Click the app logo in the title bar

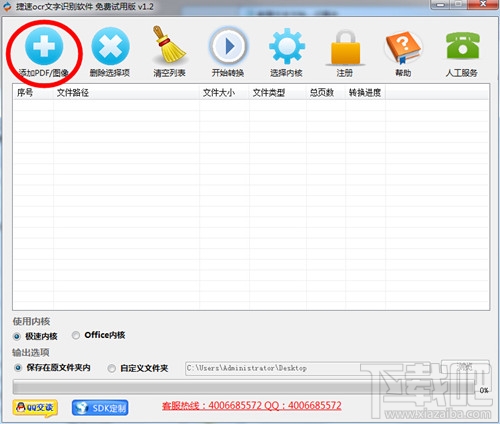point(7,6)
